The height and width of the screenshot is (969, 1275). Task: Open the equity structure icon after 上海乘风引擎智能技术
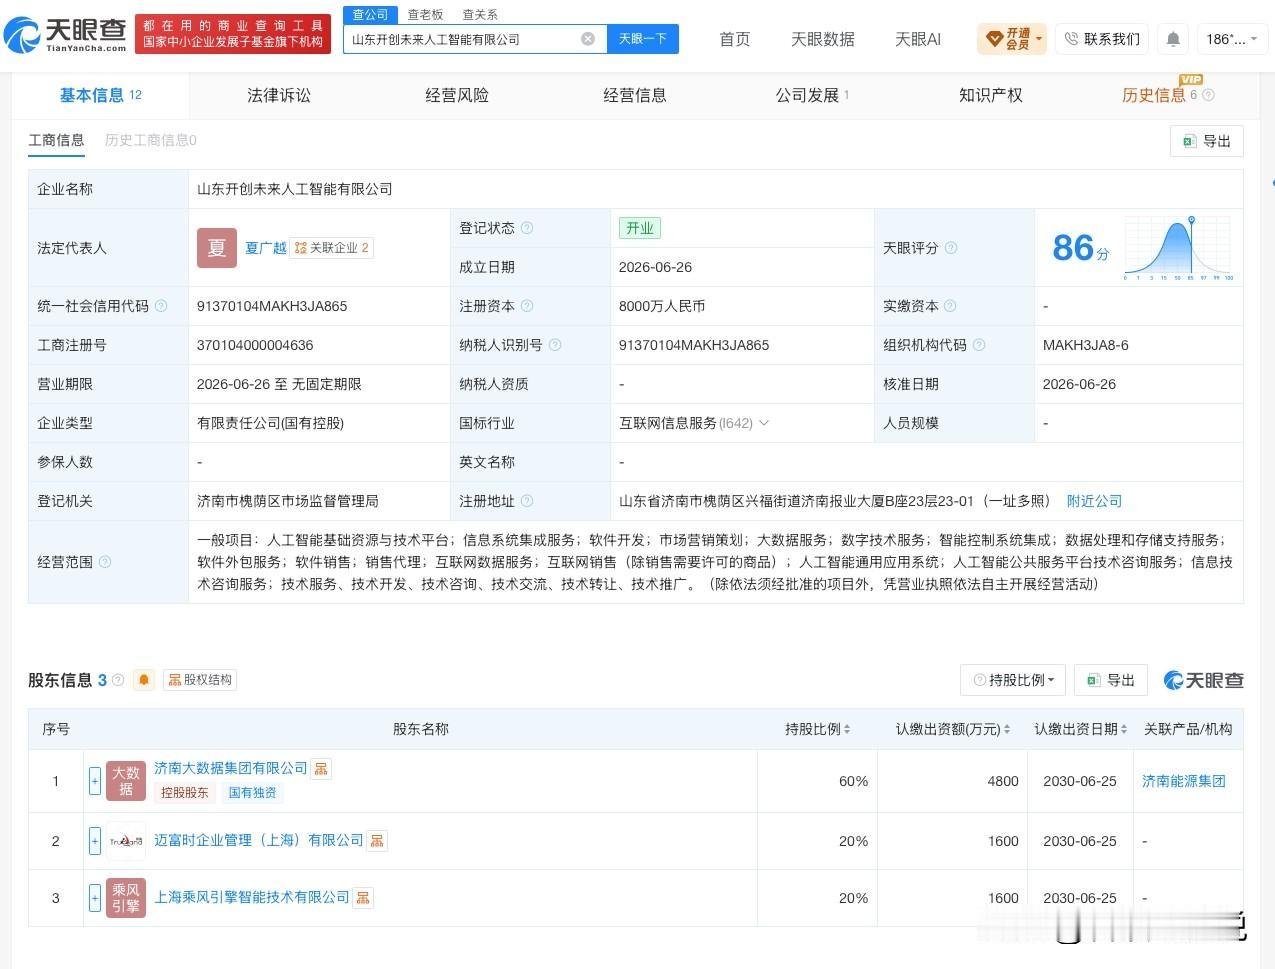pos(363,898)
